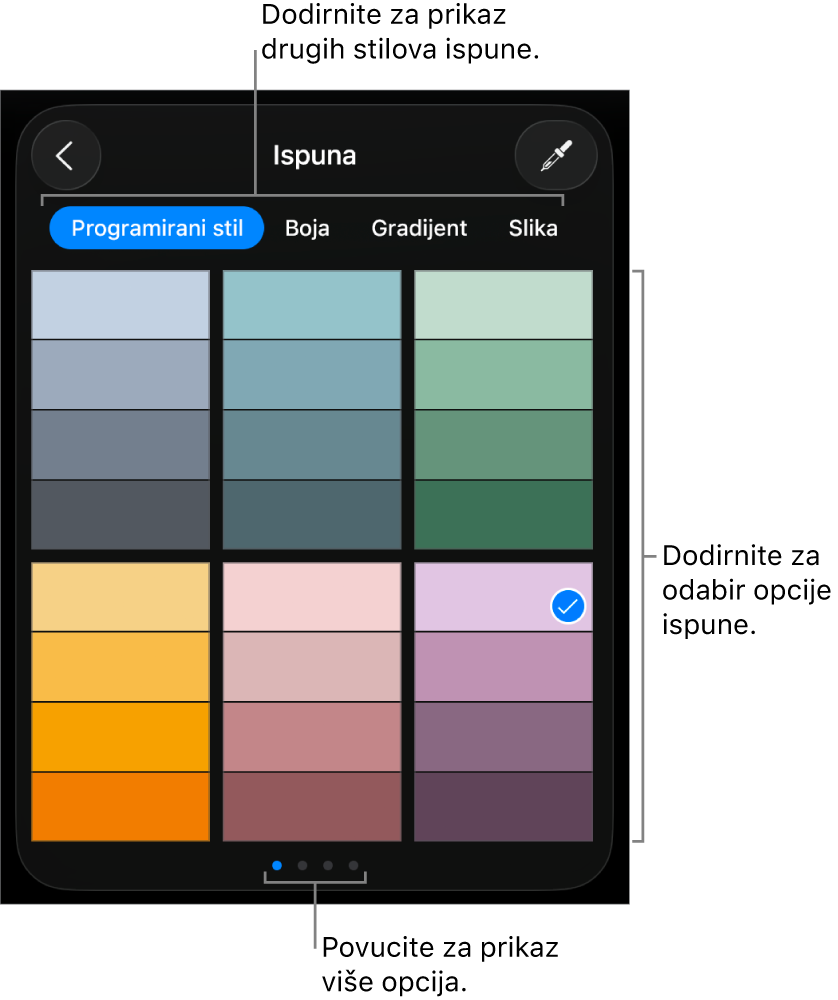Viewport: 838px width, 1000px height.
Task: Choose the second blue-gray swatch
Action: click(x=121, y=375)
